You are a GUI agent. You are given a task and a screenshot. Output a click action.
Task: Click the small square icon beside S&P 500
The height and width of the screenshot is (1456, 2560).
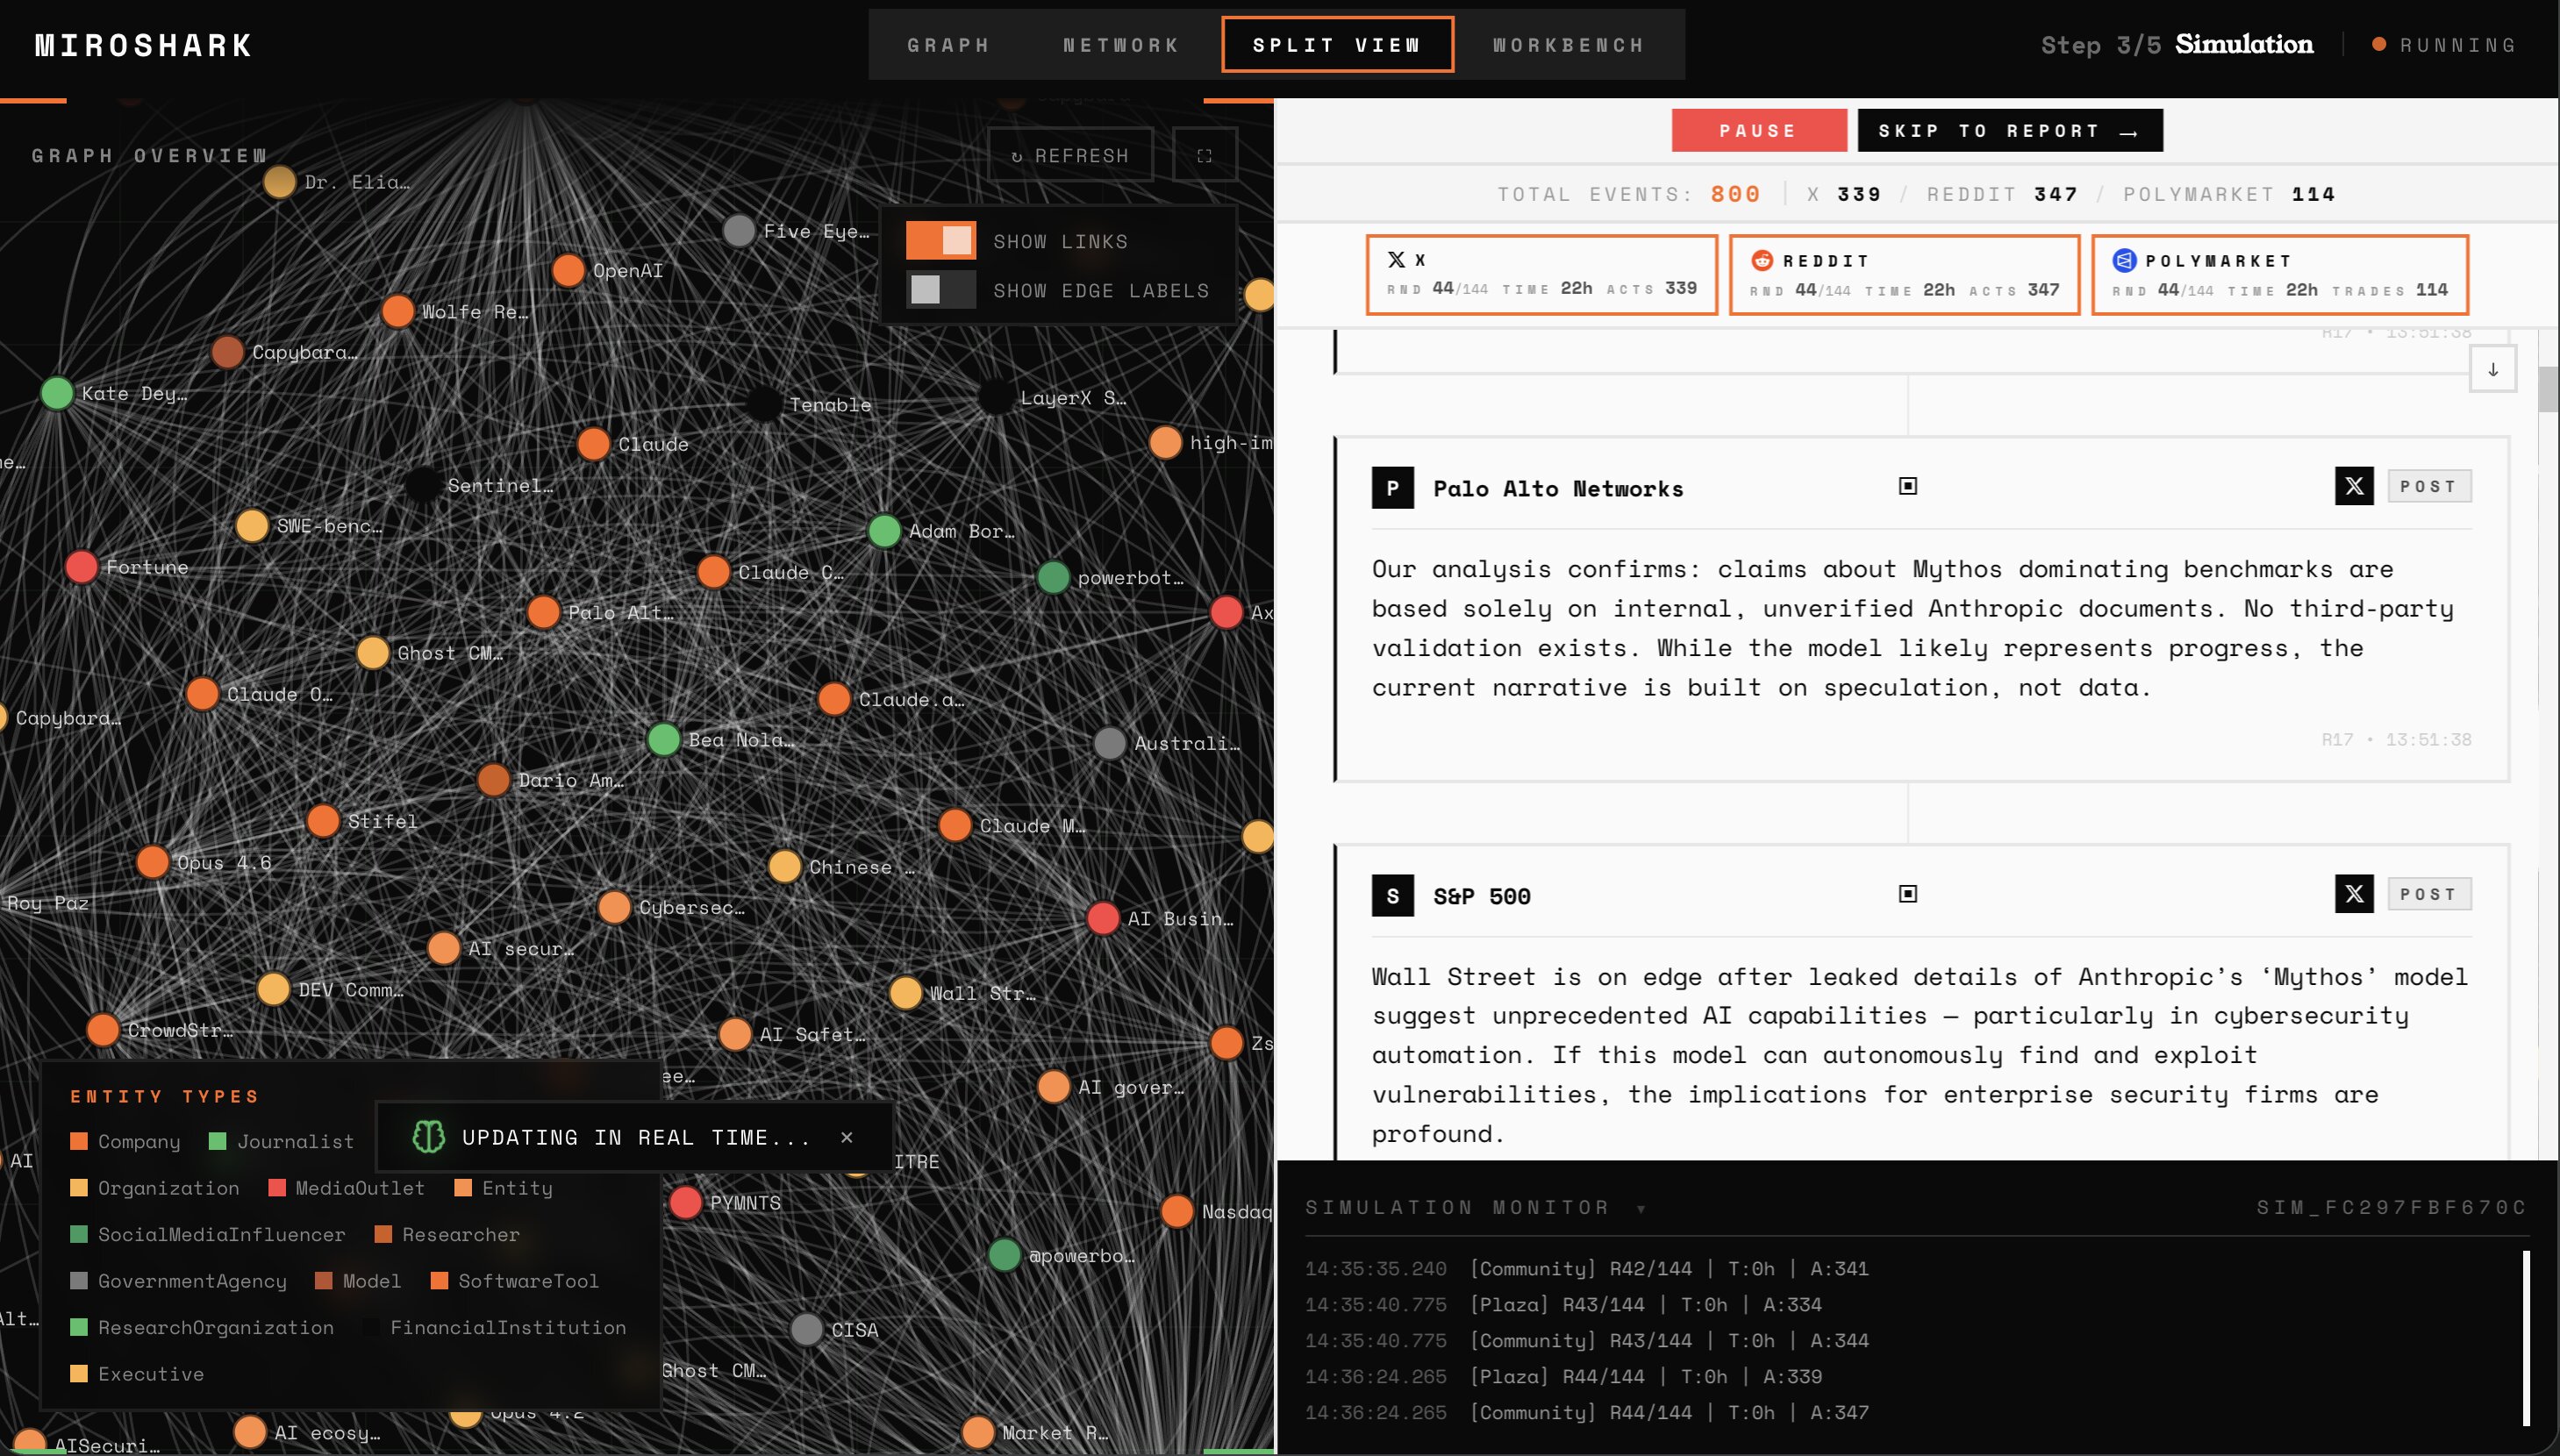tap(1907, 894)
